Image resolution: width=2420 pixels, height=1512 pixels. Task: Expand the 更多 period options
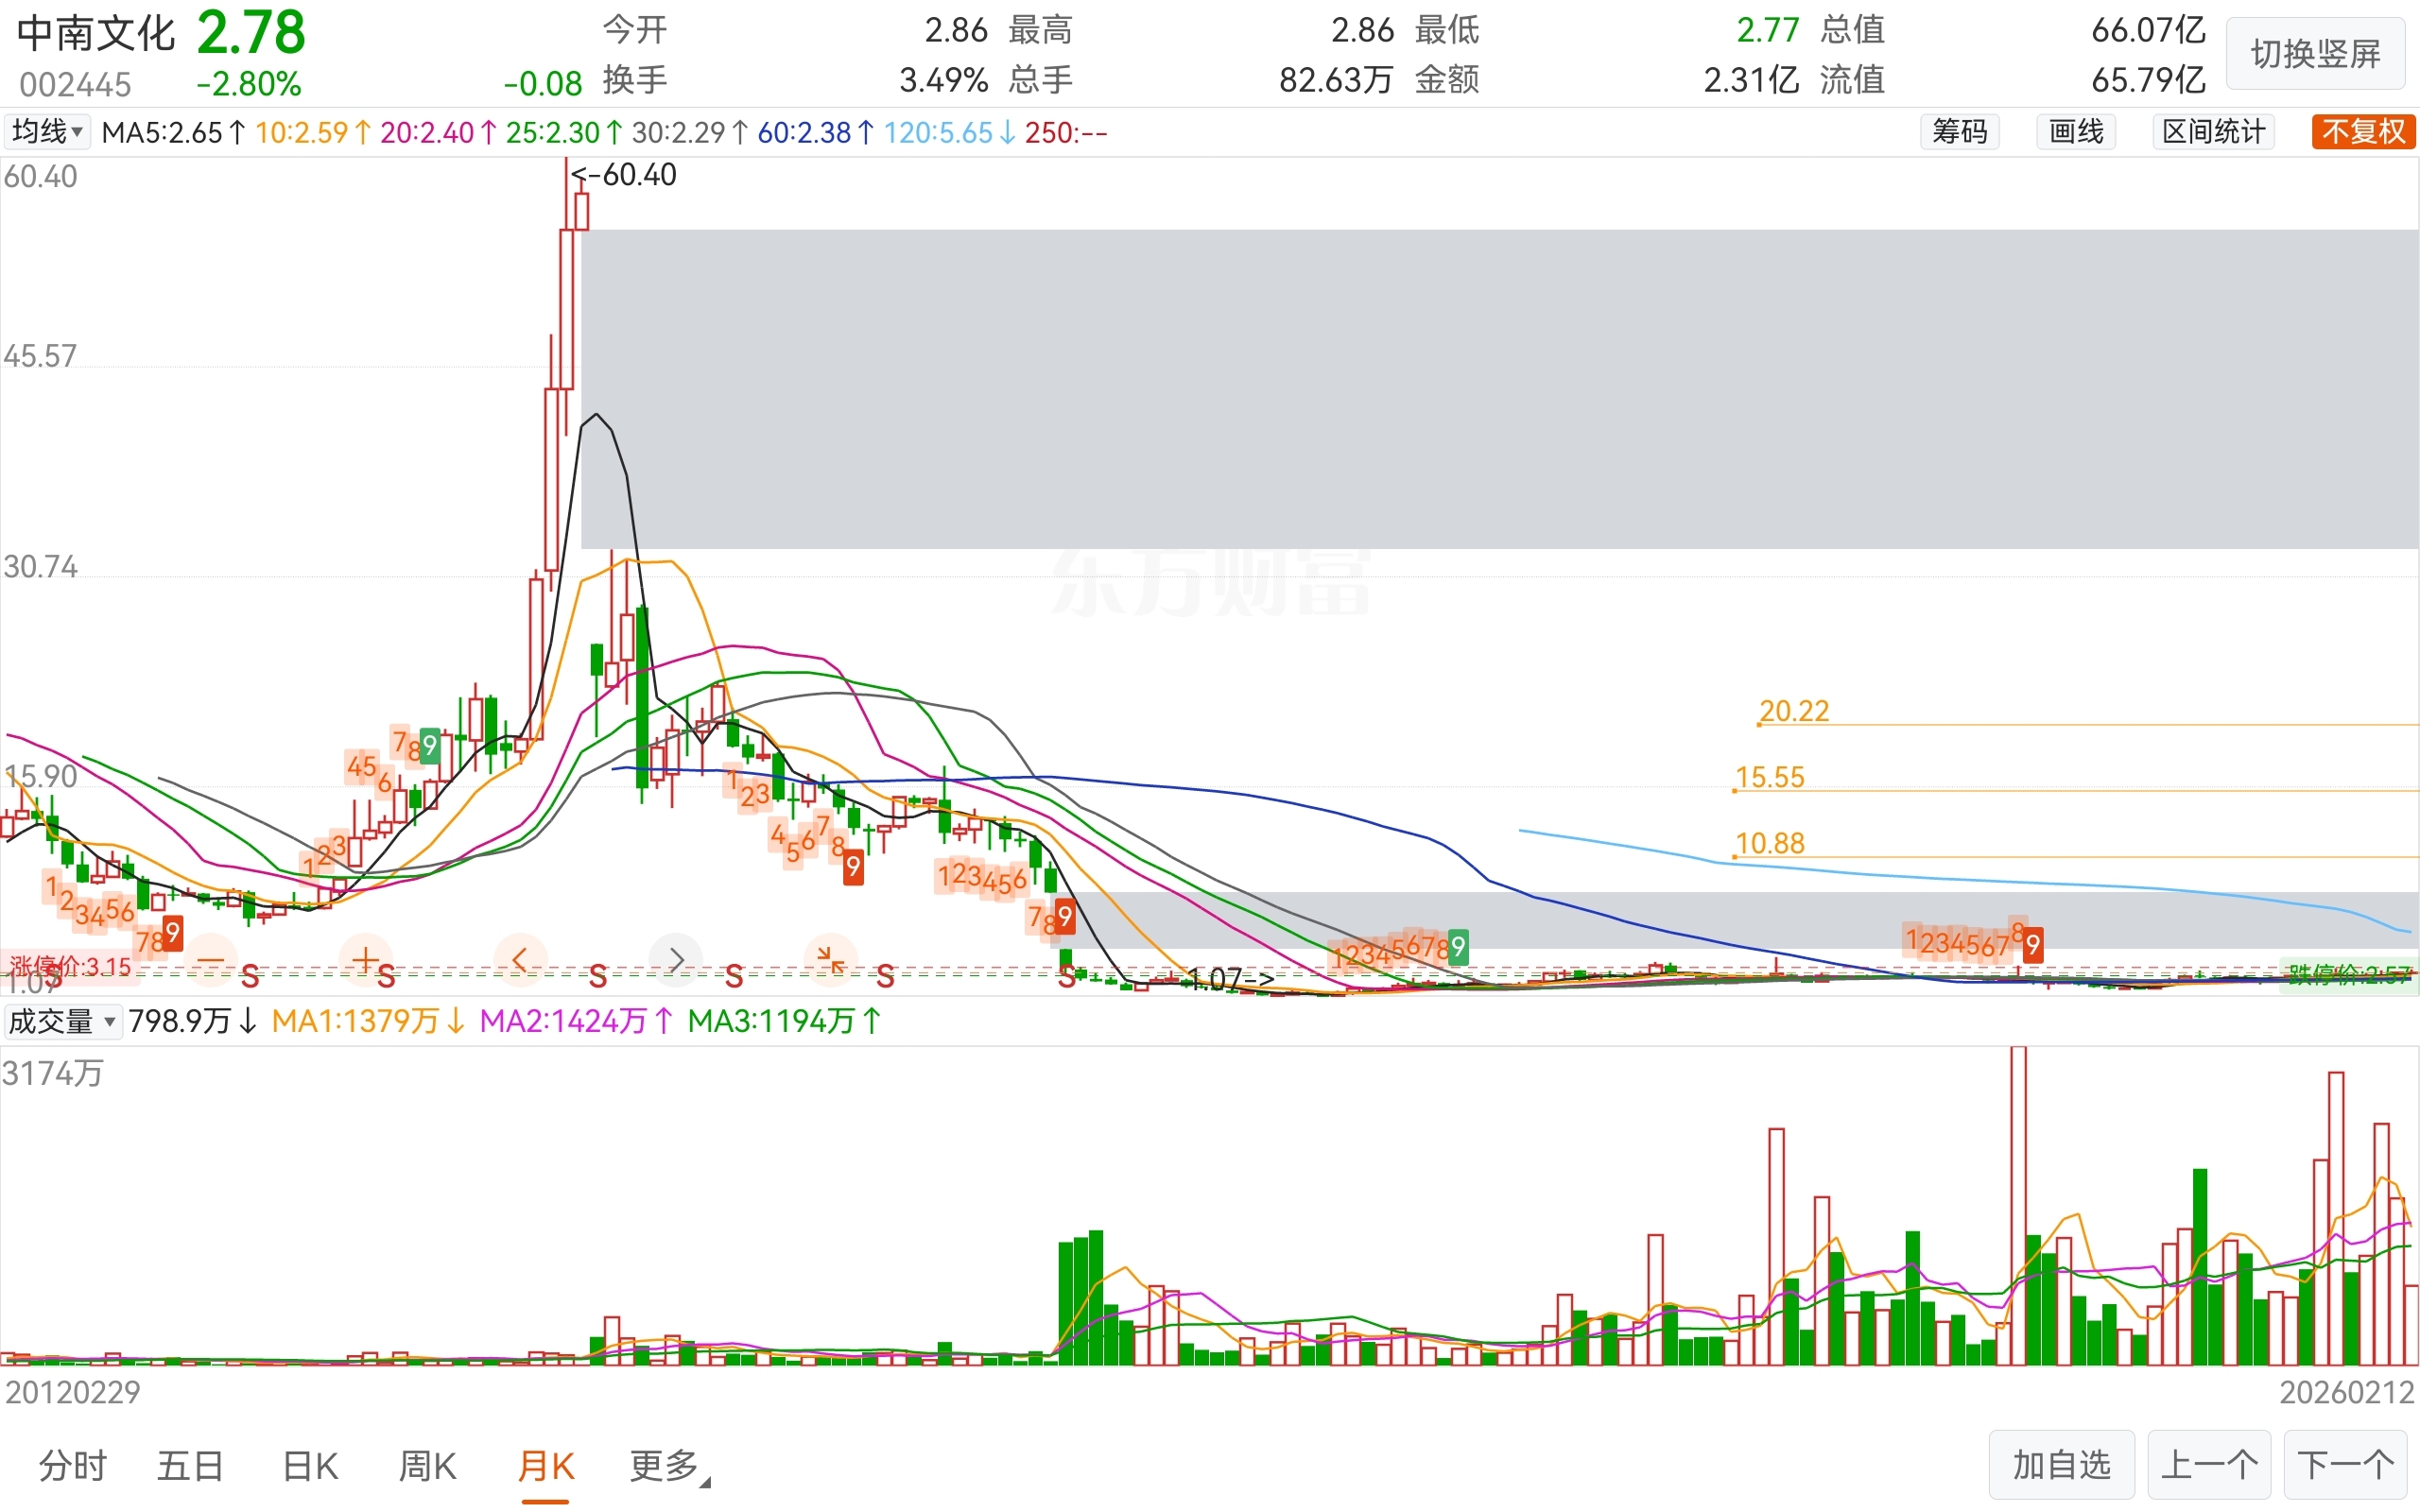(664, 1466)
